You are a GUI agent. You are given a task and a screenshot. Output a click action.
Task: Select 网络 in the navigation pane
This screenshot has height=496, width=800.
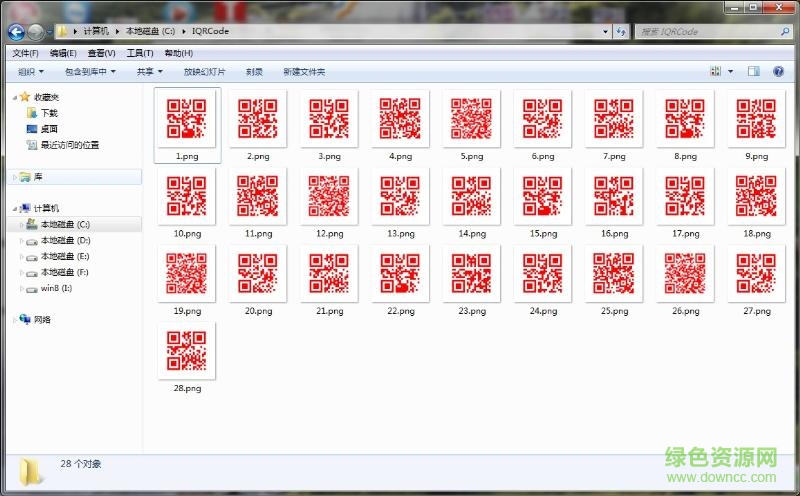click(42, 320)
